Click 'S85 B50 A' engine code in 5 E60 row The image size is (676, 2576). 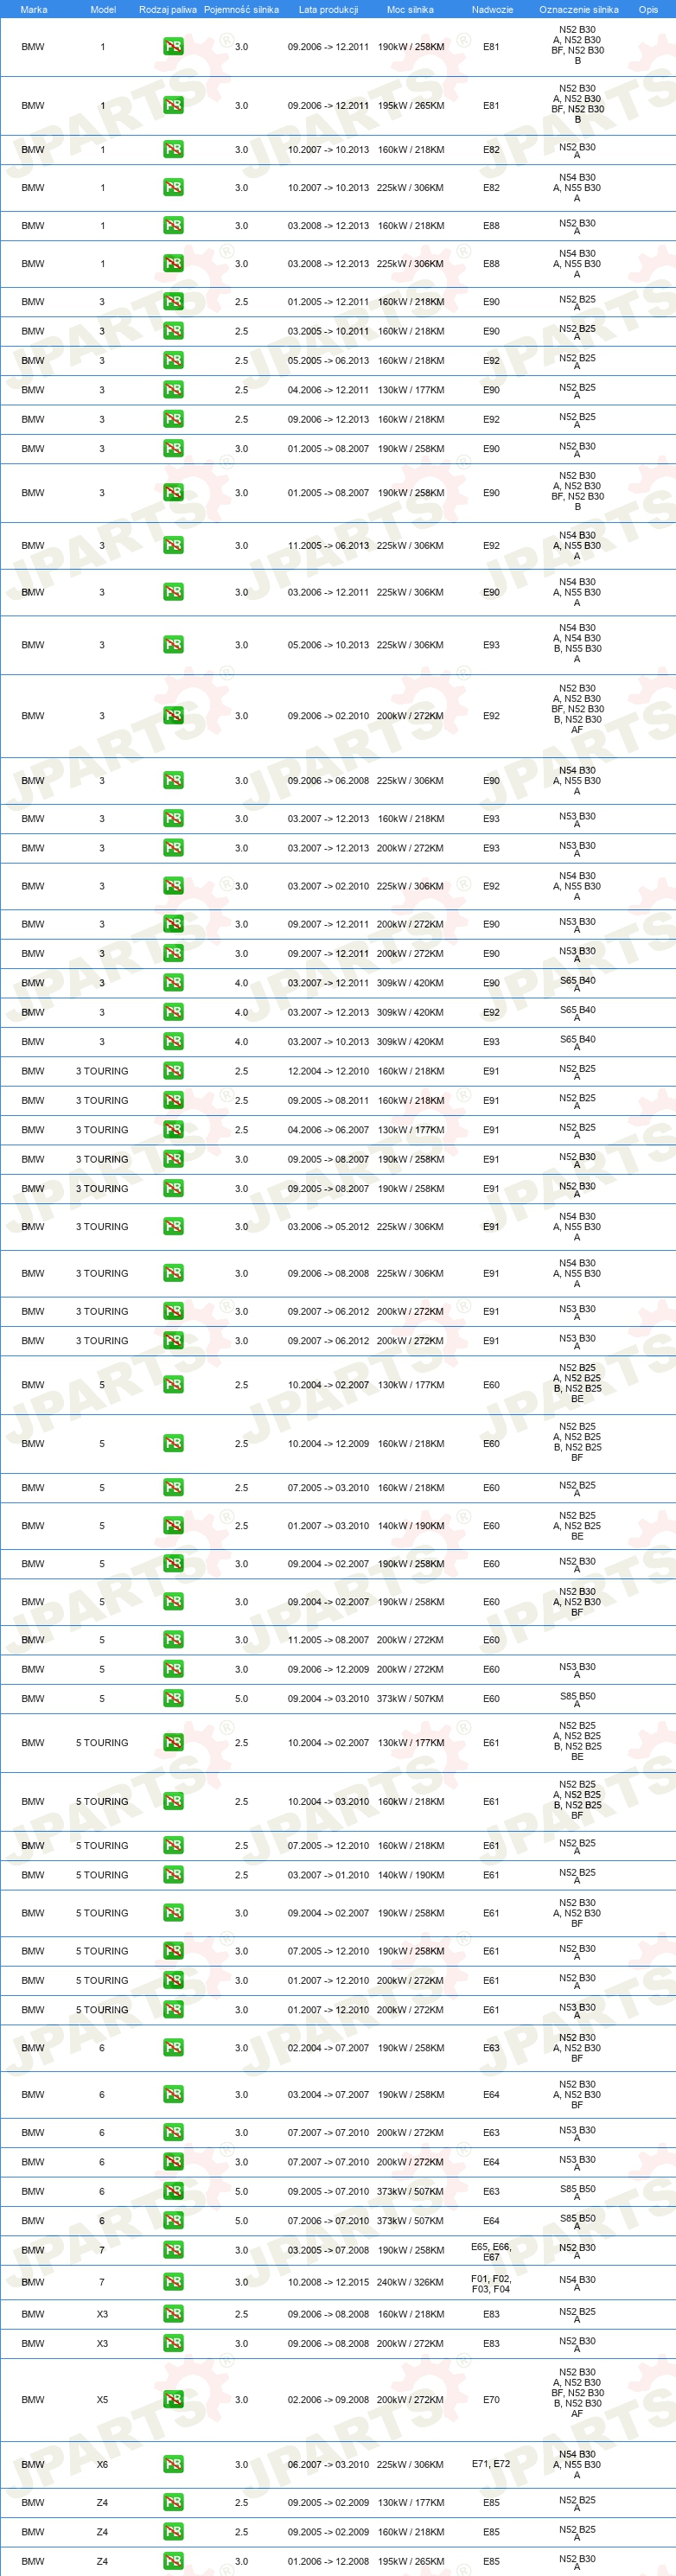point(577,1699)
